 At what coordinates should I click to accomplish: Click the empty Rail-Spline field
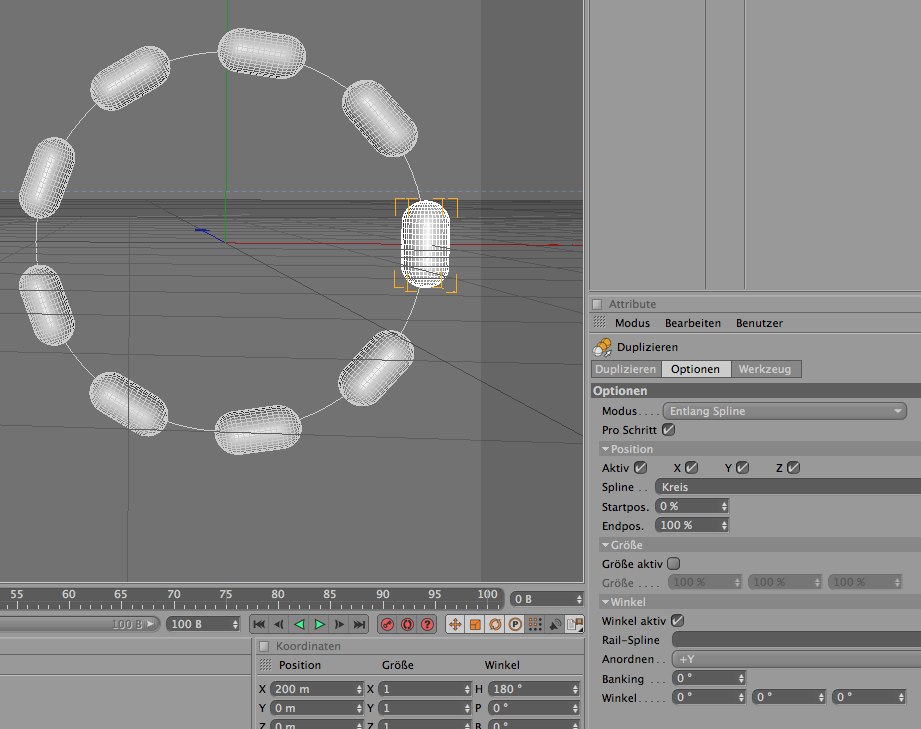[x=796, y=640]
